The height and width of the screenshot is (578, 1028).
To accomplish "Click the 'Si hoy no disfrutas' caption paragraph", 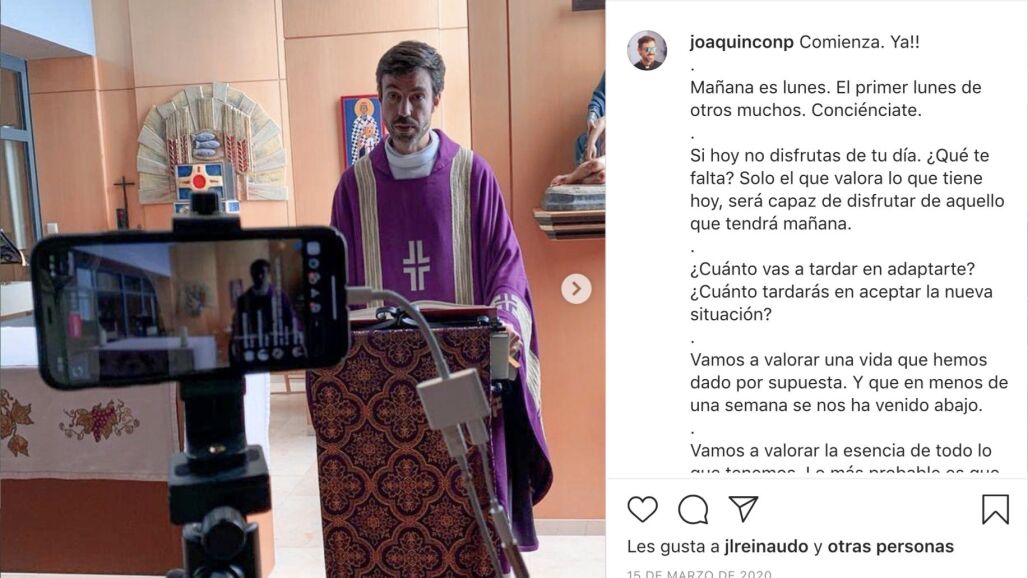I will click(847, 189).
